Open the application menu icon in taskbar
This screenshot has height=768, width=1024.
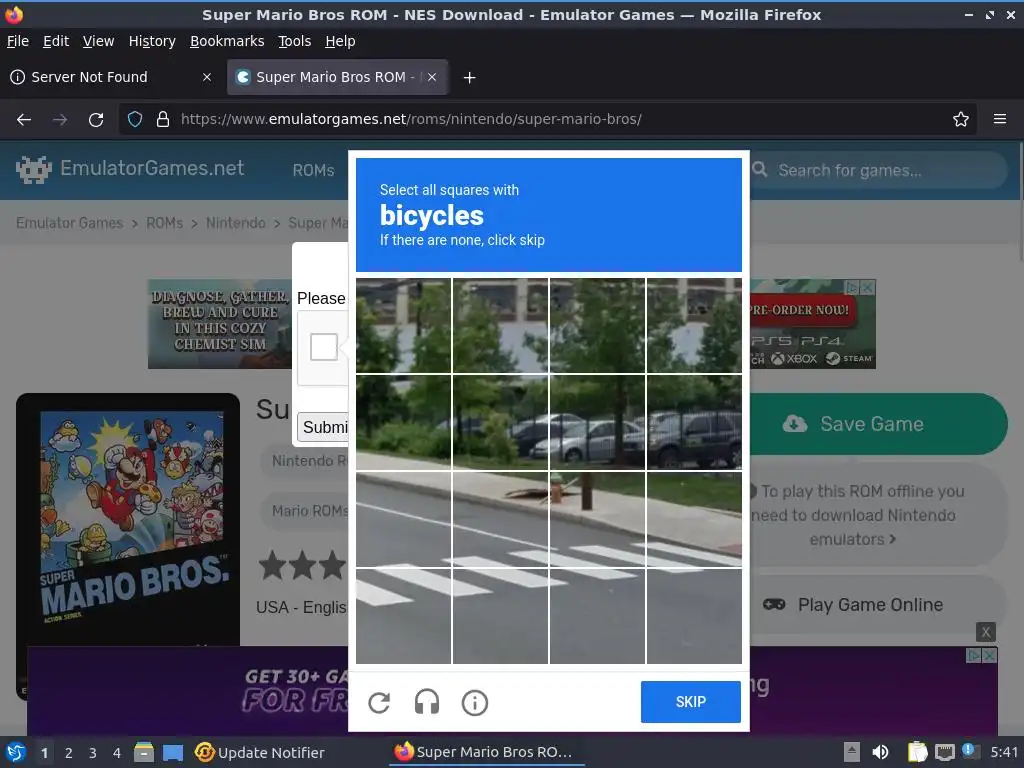coord(15,752)
